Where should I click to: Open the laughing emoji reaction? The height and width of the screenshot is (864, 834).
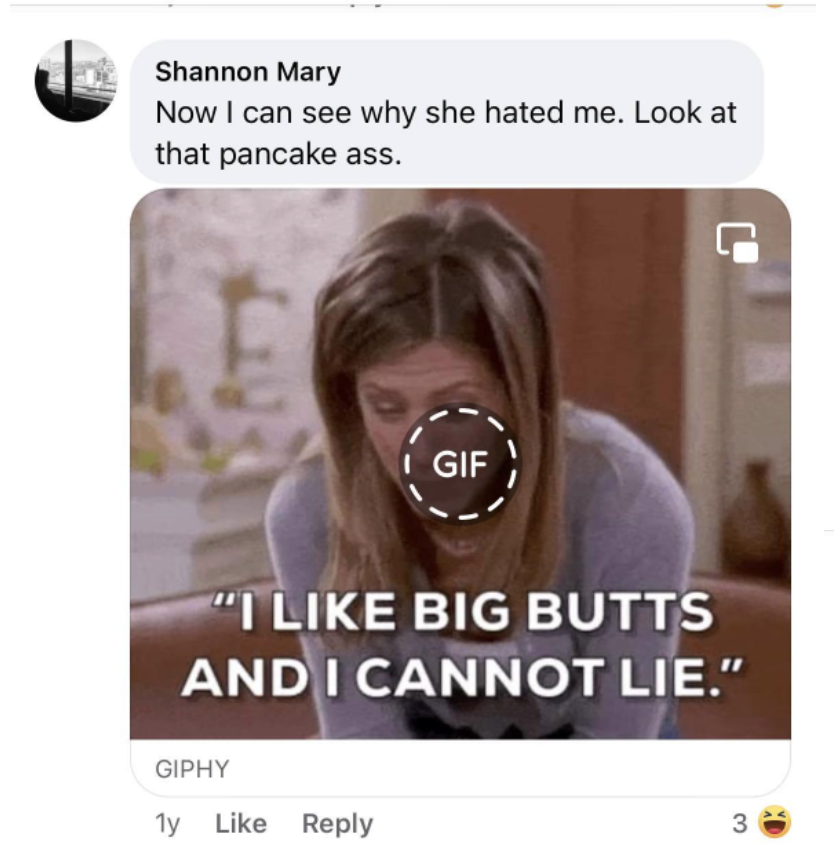tap(775, 823)
